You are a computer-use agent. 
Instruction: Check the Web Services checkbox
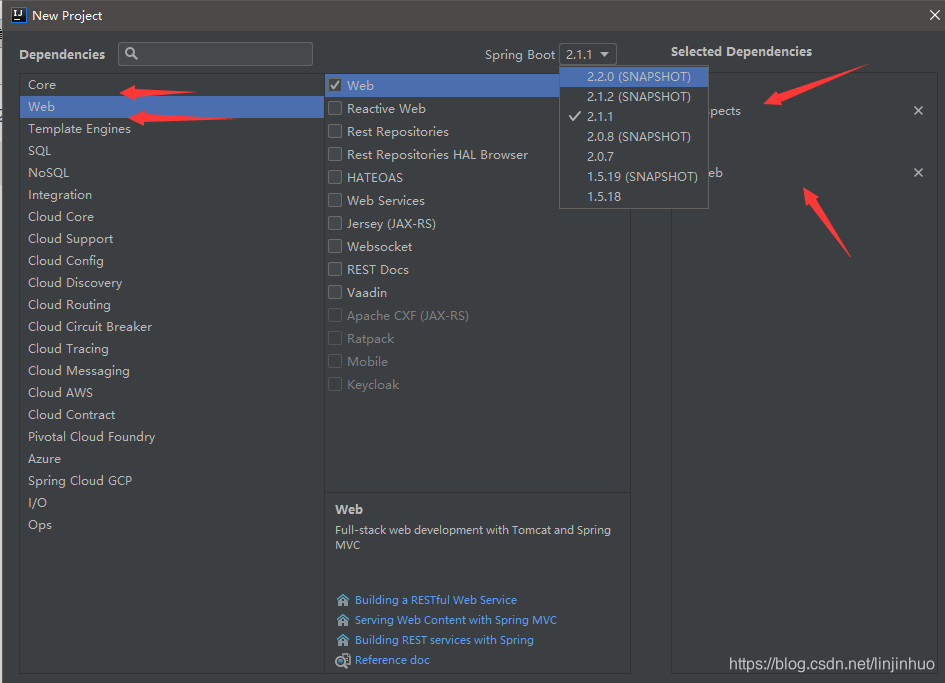pyautogui.click(x=335, y=200)
